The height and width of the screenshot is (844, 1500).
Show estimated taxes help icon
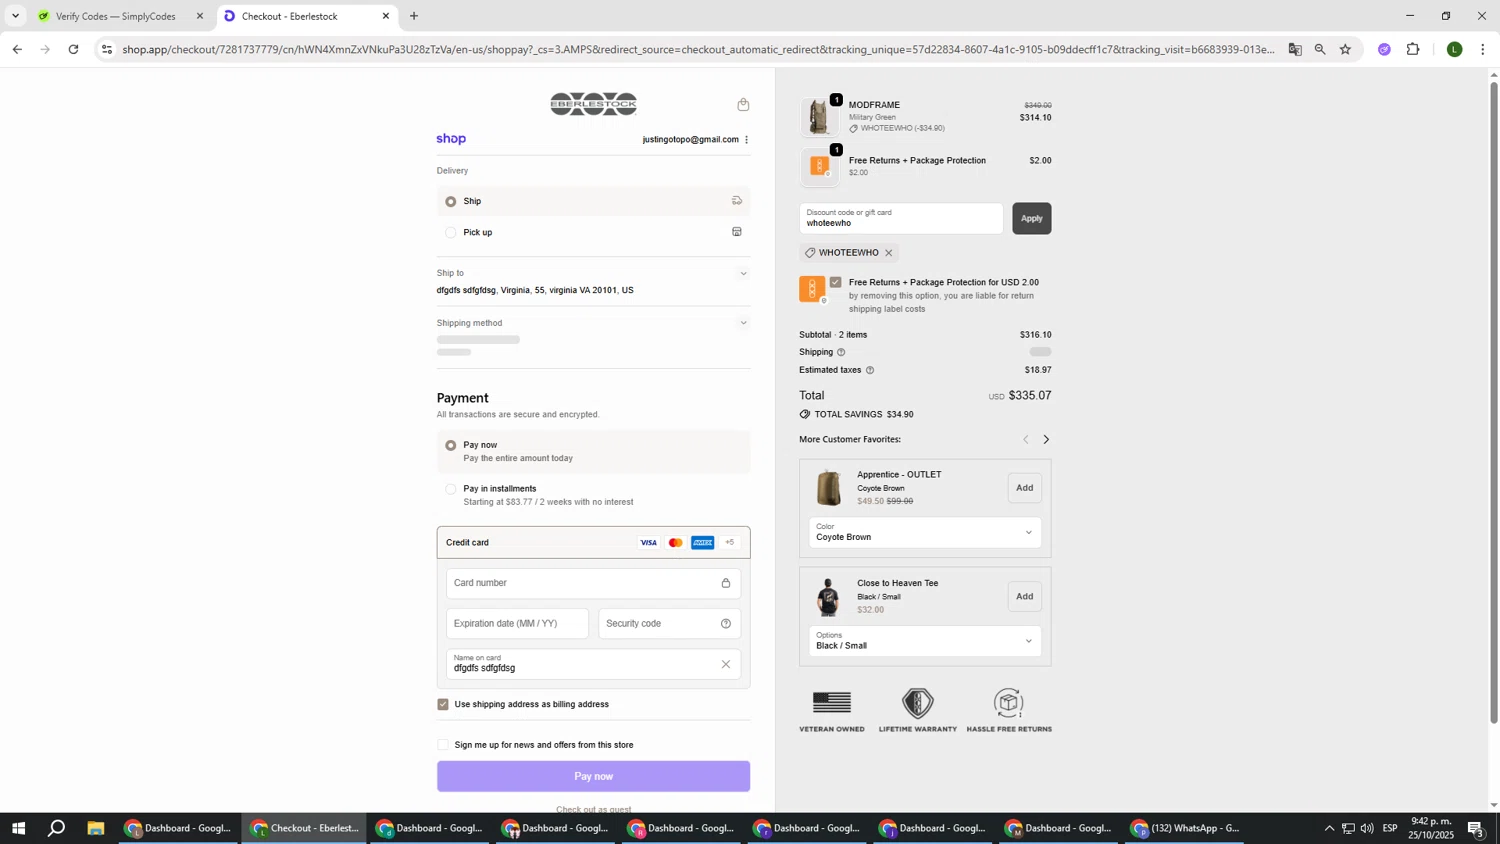tap(869, 370)
